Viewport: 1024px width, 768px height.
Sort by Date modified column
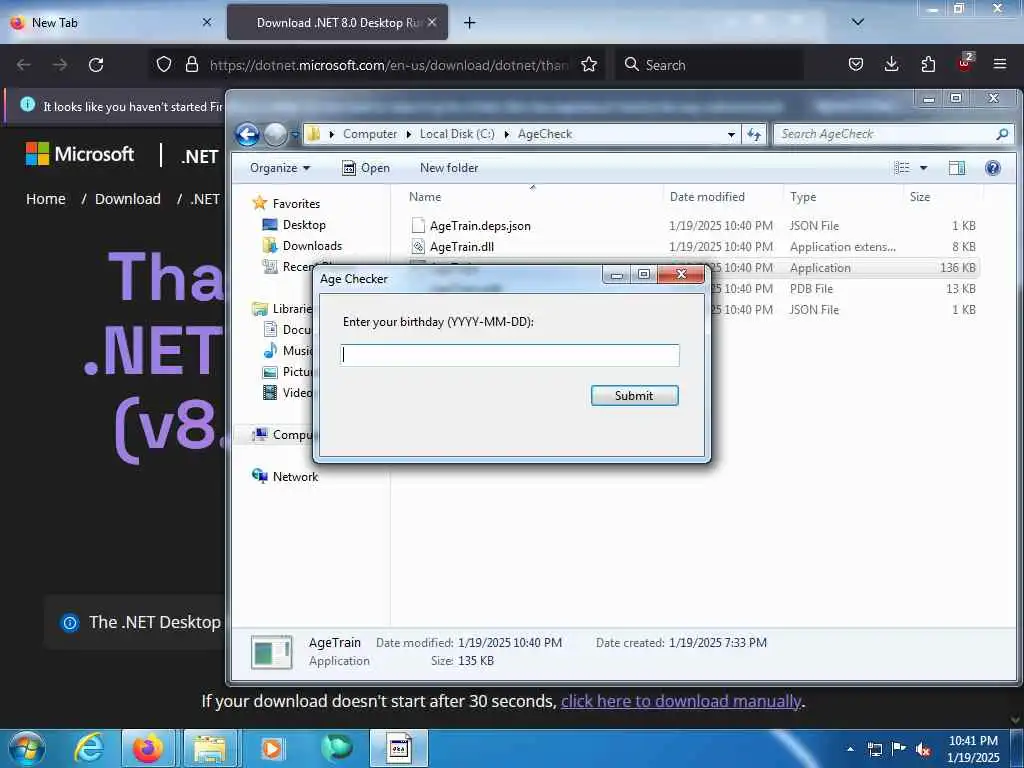707,197
